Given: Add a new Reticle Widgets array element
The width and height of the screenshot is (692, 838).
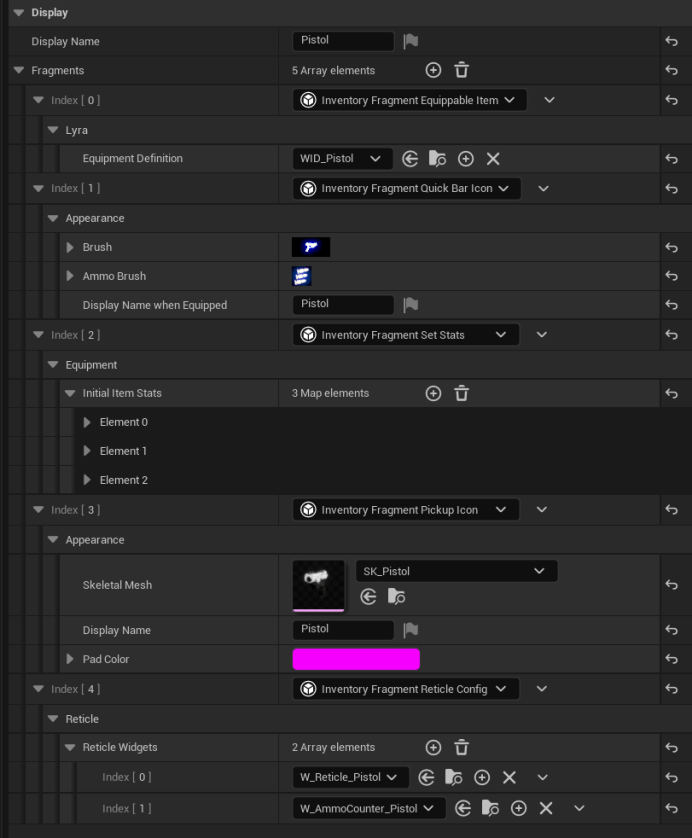Looking at the screenshot, I should coord(433,748).
